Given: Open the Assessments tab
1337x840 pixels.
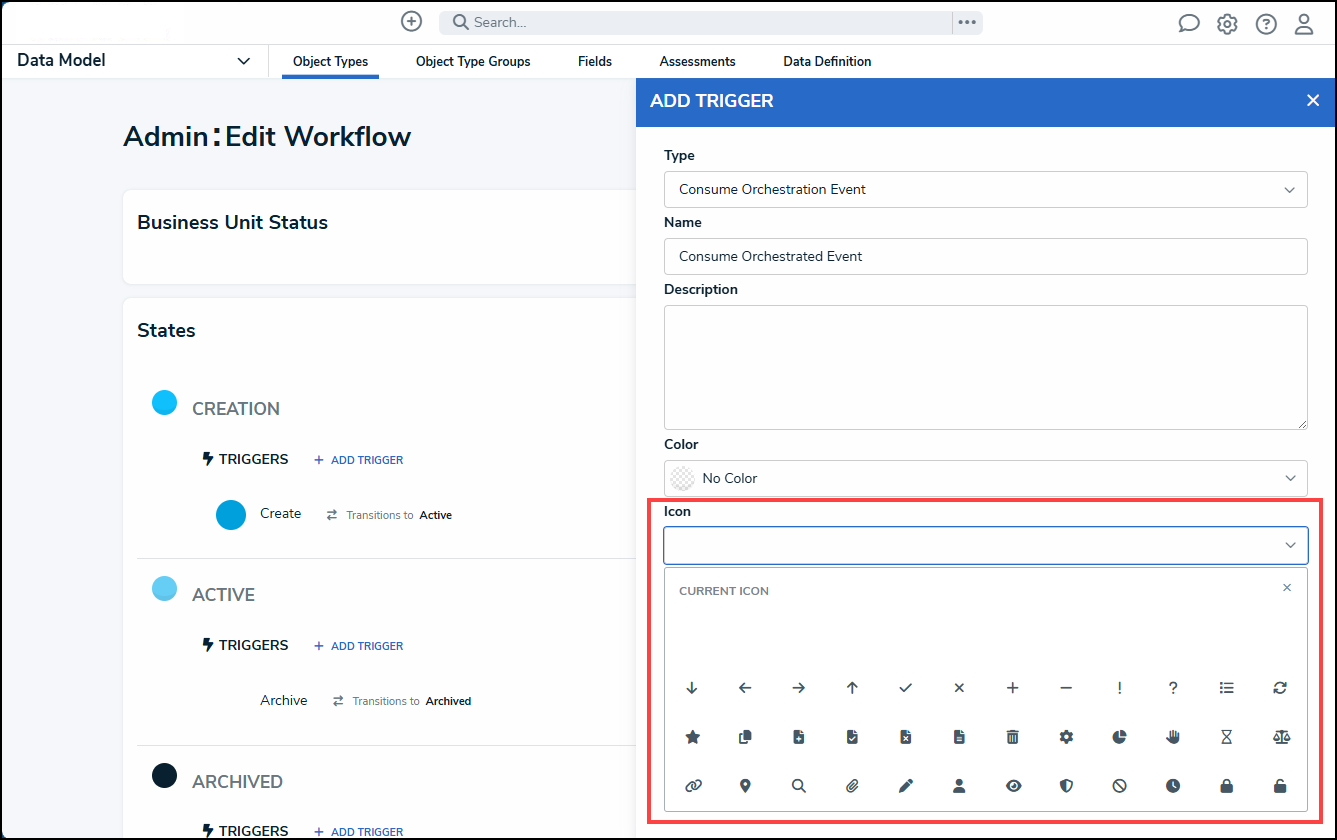Looking at the screenshot, I should pos(697,62).
